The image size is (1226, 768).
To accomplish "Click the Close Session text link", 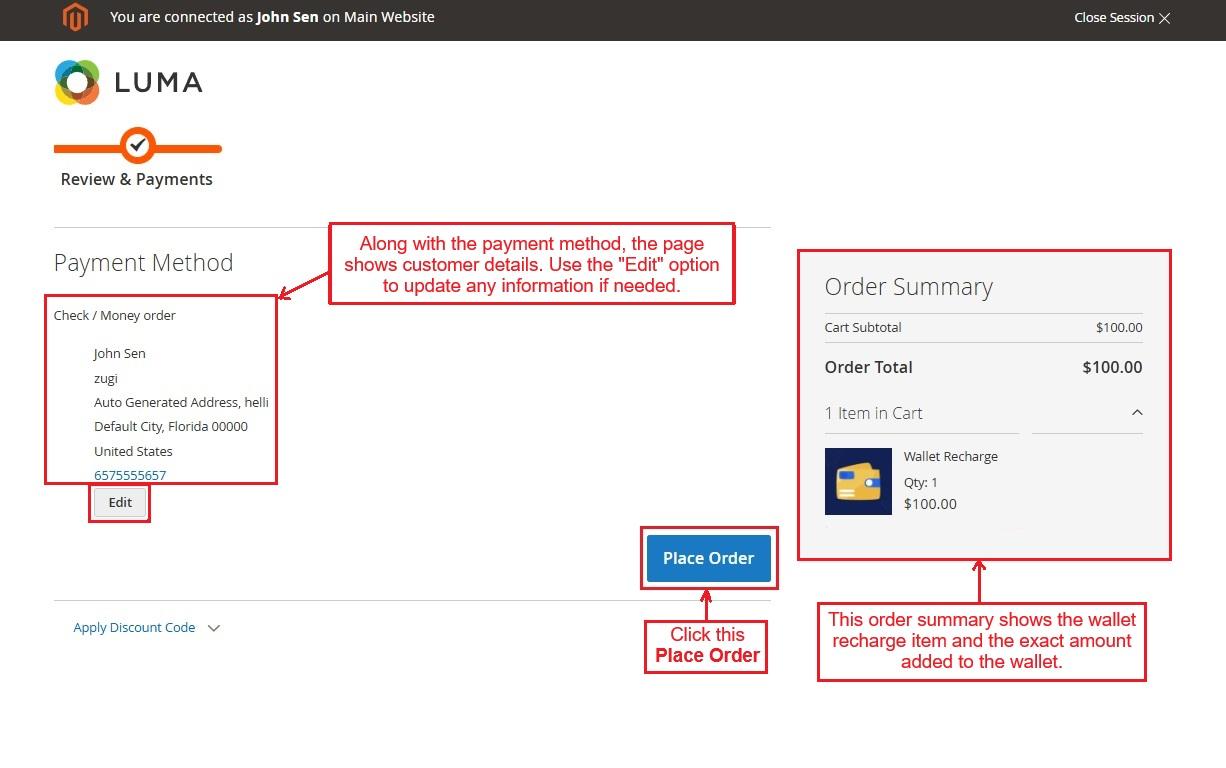I will (x=1113, y=18).
